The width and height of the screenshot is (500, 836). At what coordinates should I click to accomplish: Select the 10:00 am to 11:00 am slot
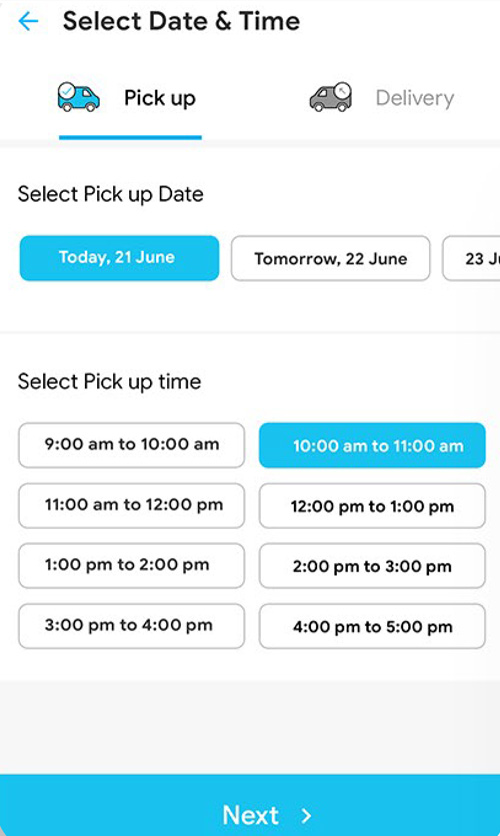372,445
